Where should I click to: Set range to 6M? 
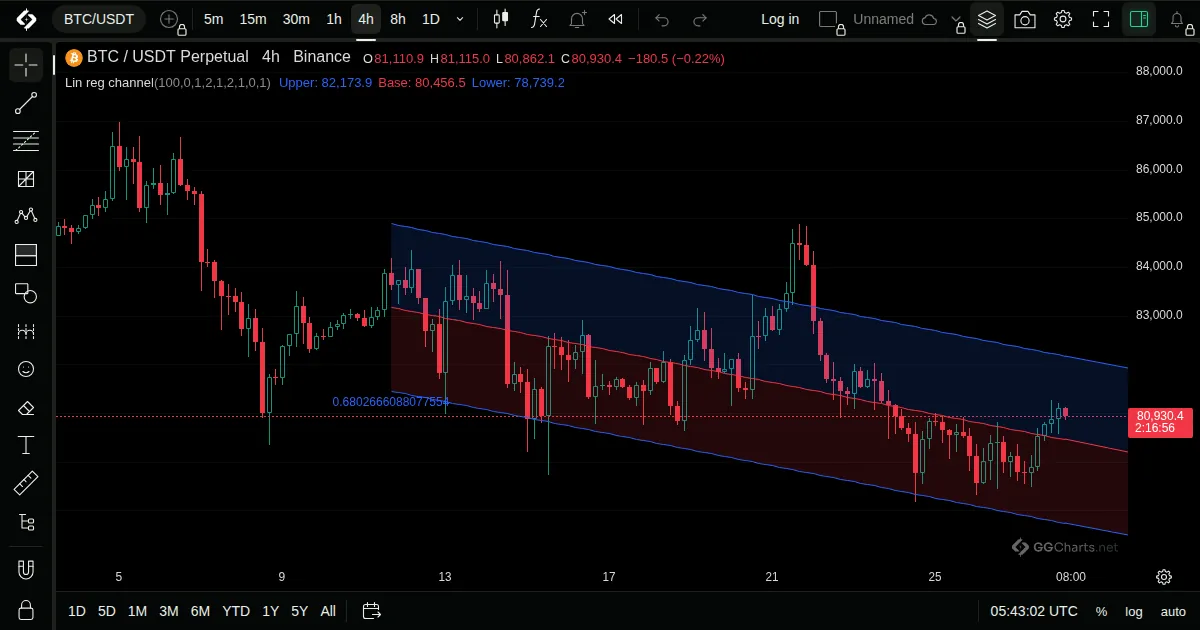pyautogui.click(x=200, y=611)
